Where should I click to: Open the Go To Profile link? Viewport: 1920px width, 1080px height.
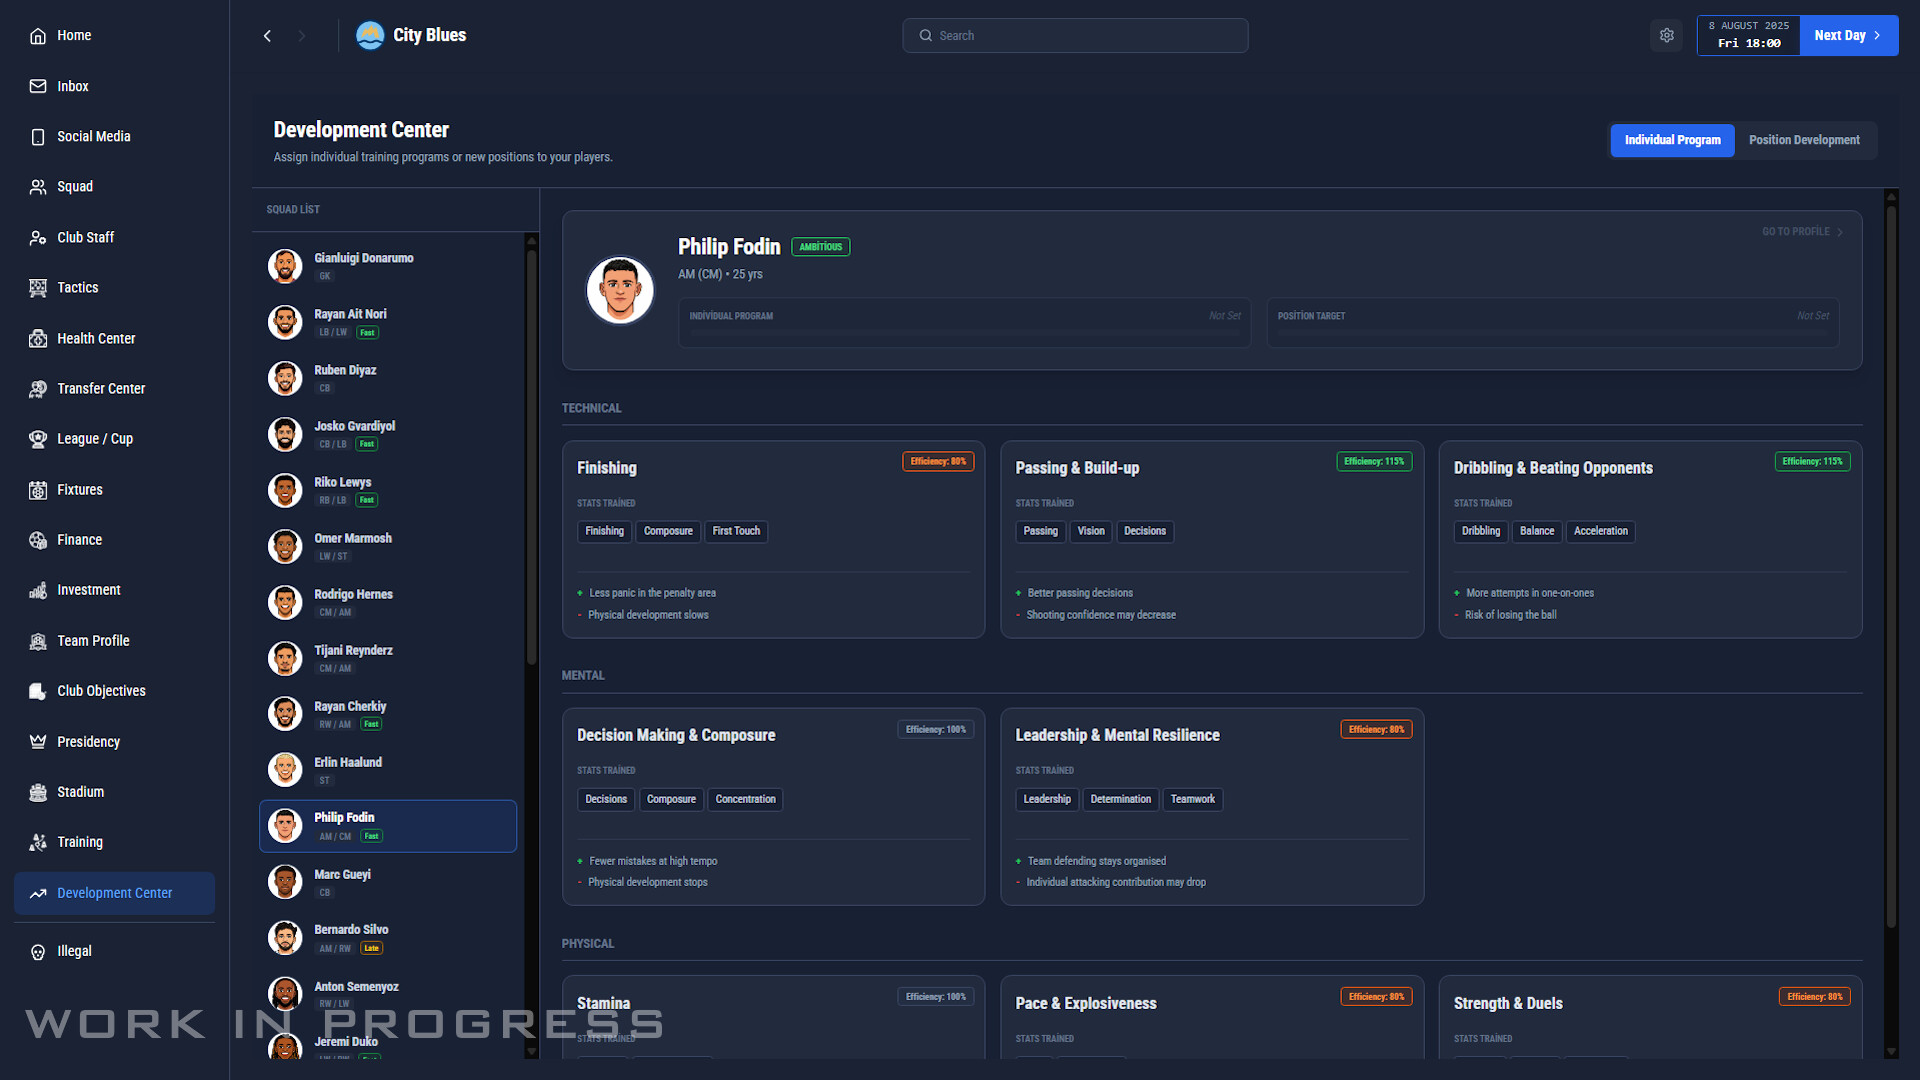[1802, 232]
